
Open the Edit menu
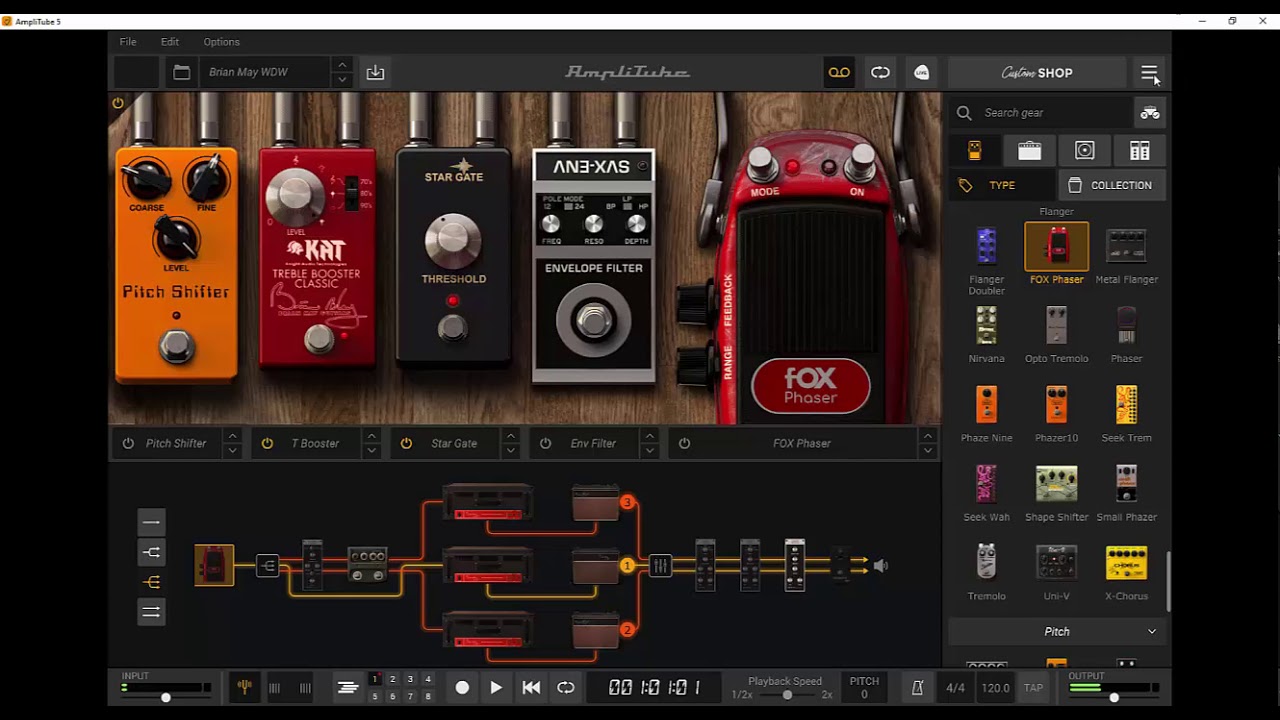coord(170,42)
